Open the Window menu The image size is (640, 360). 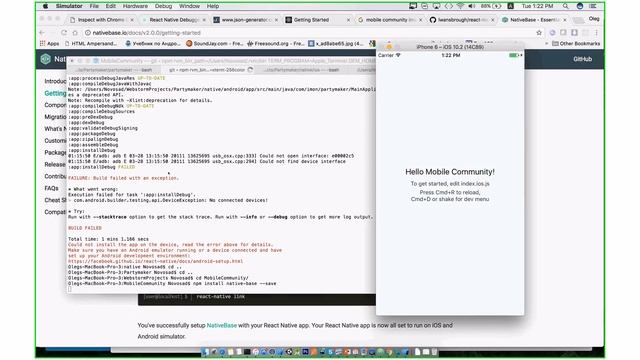pos(189,6)
